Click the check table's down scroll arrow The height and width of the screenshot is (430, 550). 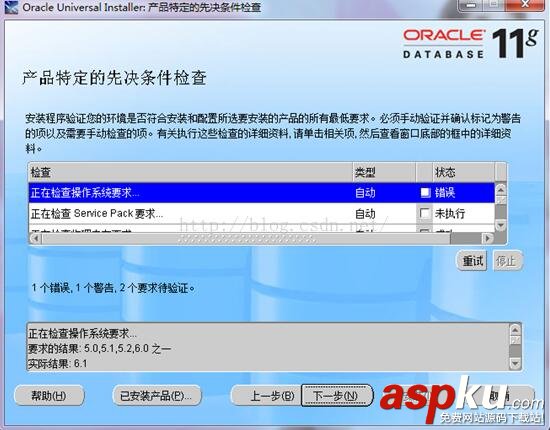tap(501, 226)
